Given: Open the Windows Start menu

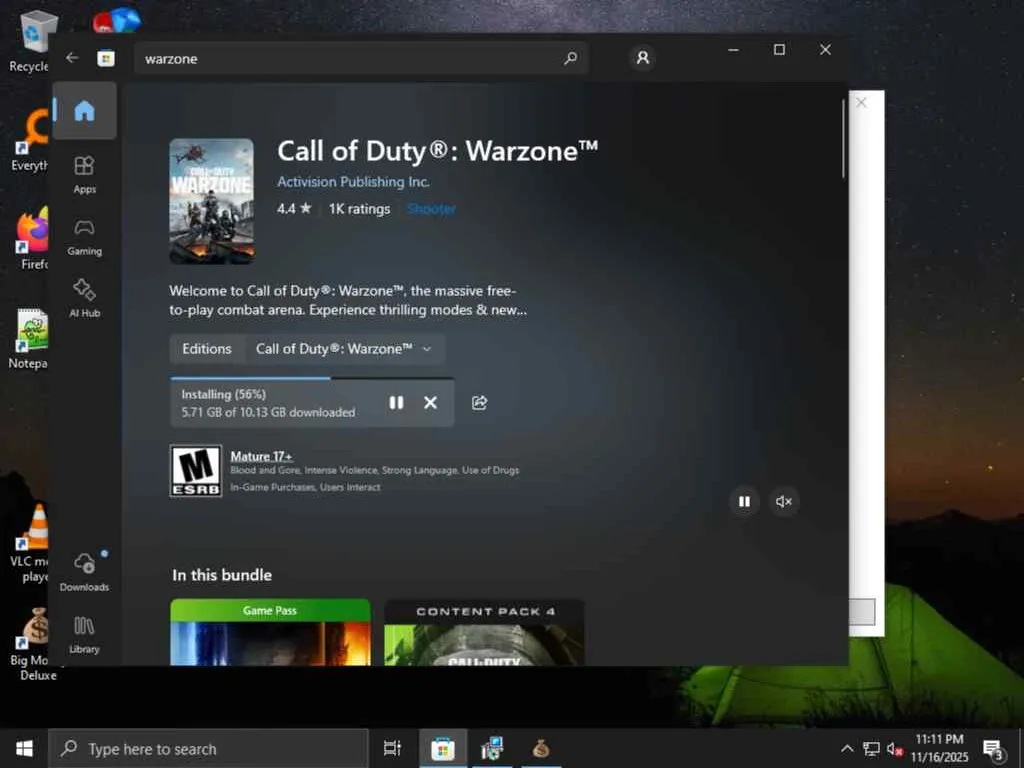Looking at the screenshot, I should [24, 748].
